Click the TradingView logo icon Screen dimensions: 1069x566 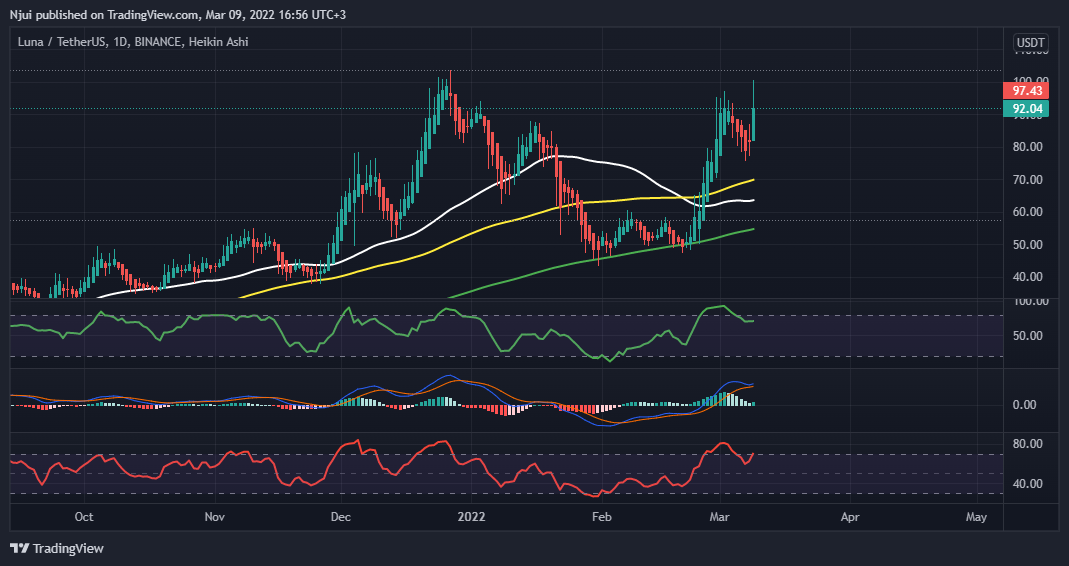[x=19, y=548]
